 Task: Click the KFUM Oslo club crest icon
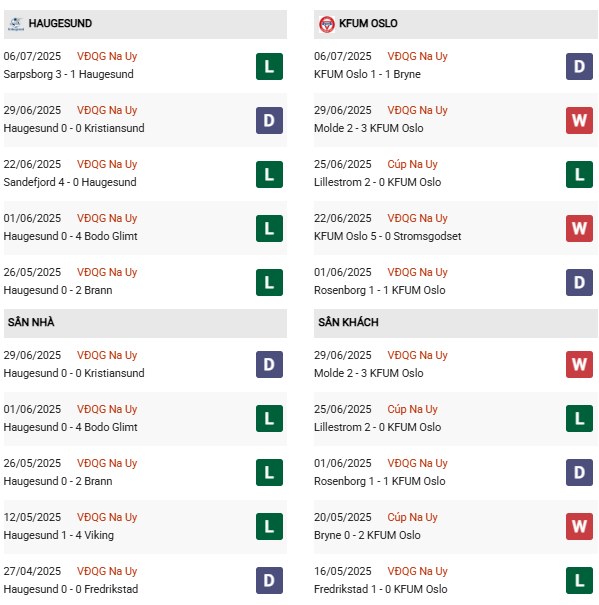click(x=327, y=24)
